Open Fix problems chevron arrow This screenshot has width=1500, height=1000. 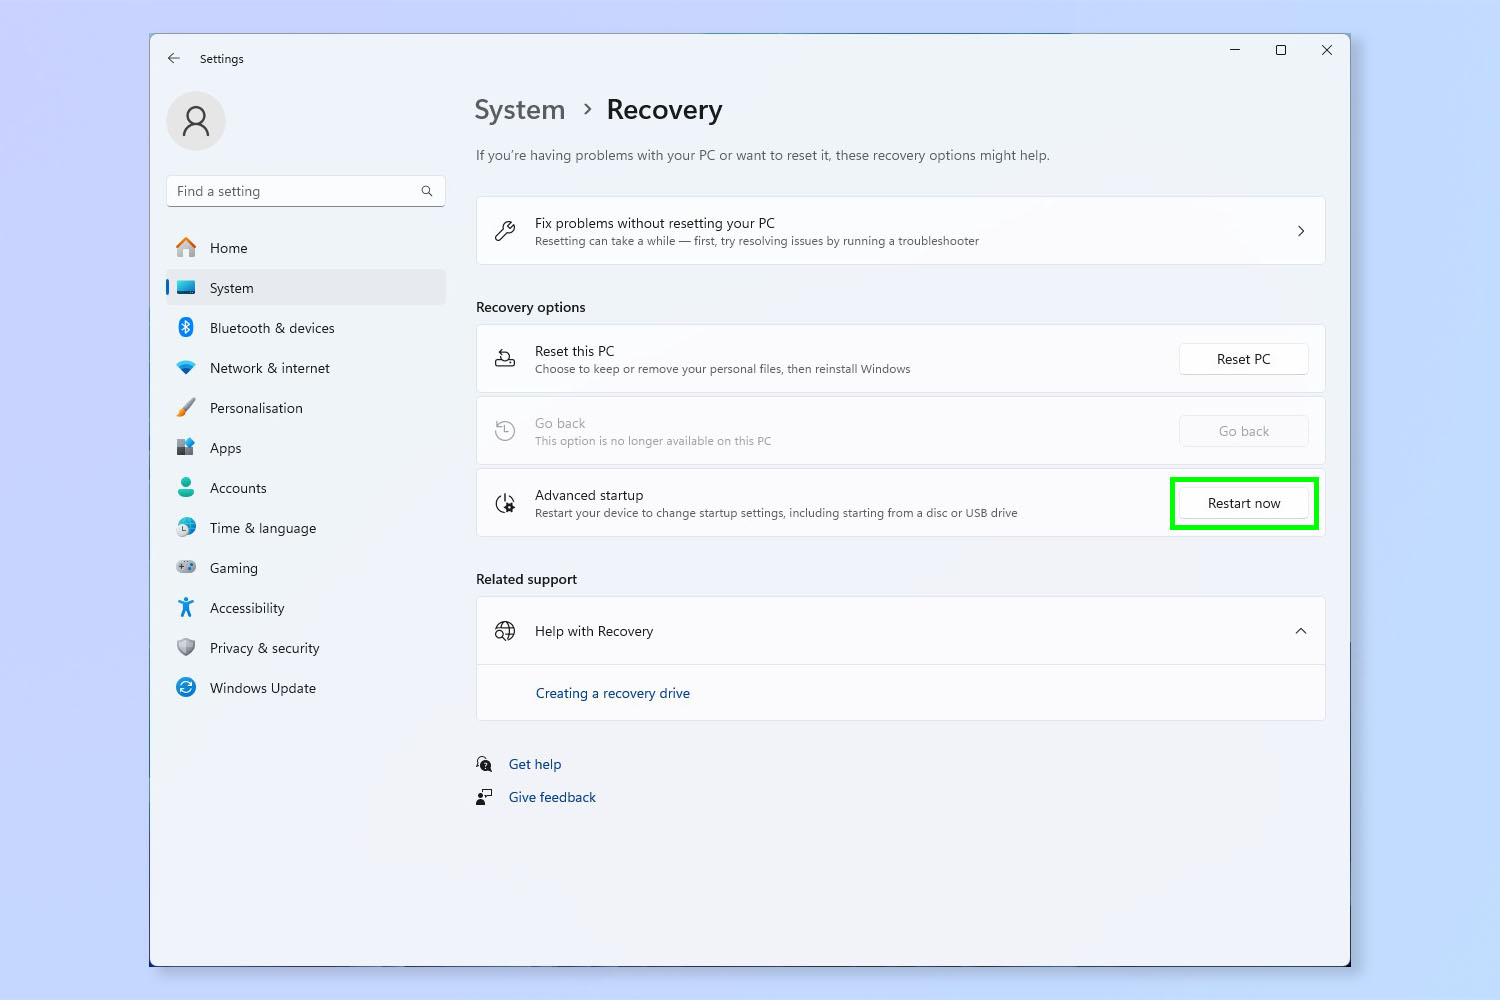pyautogui.click(x=1301, y=231)
